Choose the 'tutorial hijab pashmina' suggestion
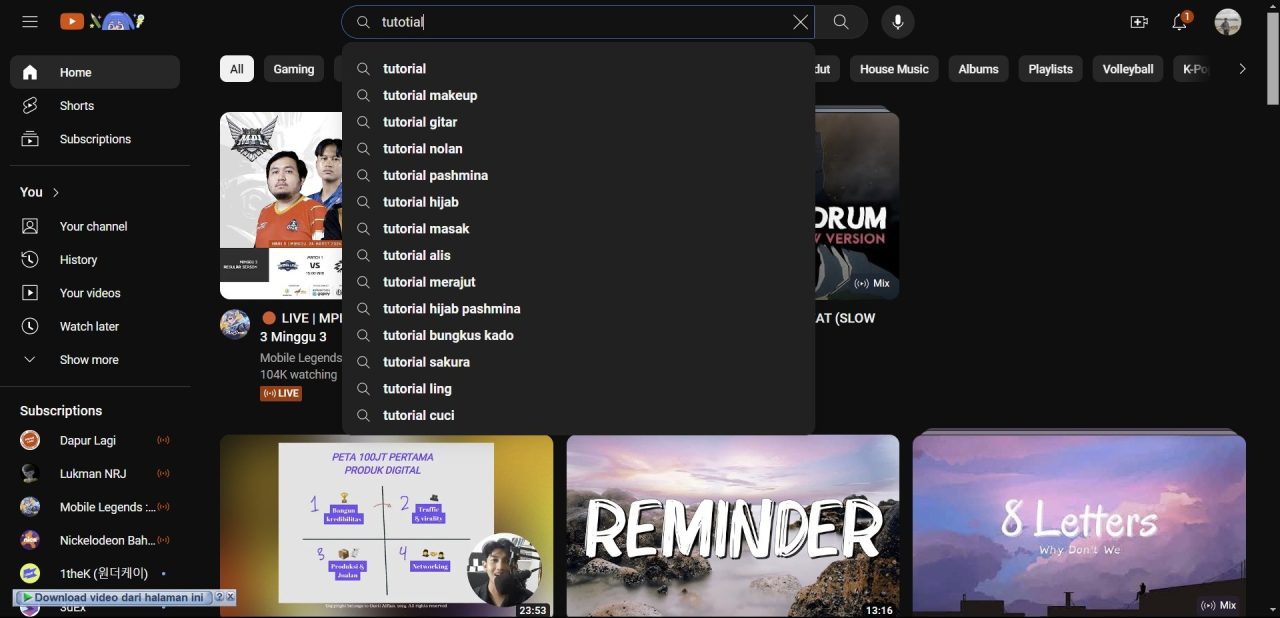This screenshot has width=1280, height=618. coord(451,309)
